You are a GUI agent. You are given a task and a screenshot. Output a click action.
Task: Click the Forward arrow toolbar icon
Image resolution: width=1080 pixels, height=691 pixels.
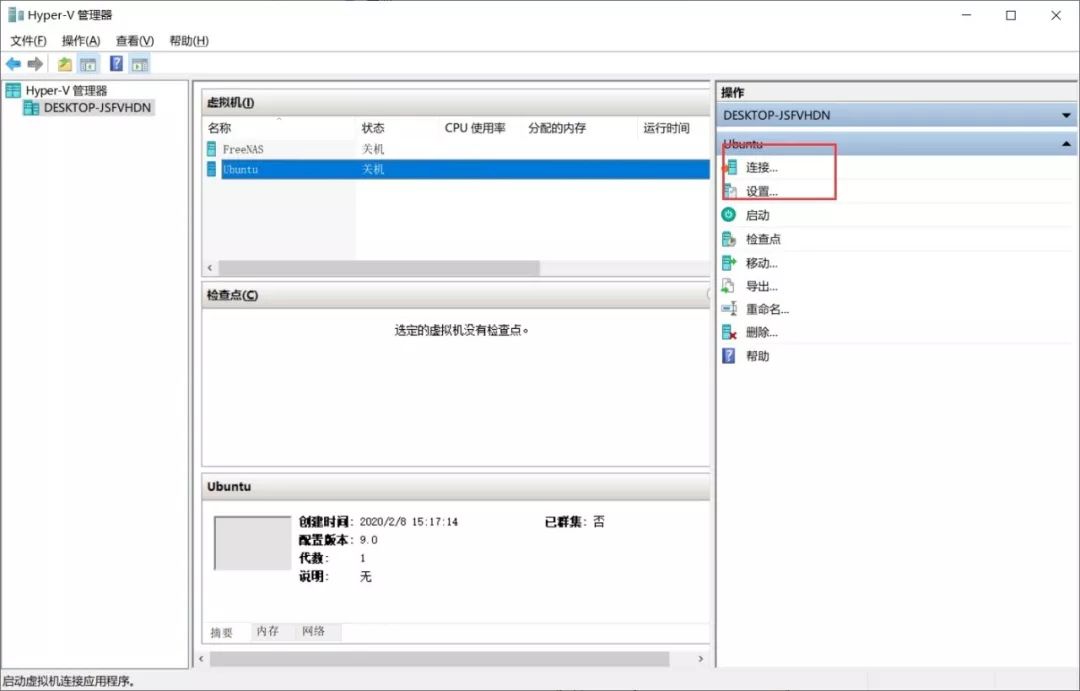[x=35, y=64]
